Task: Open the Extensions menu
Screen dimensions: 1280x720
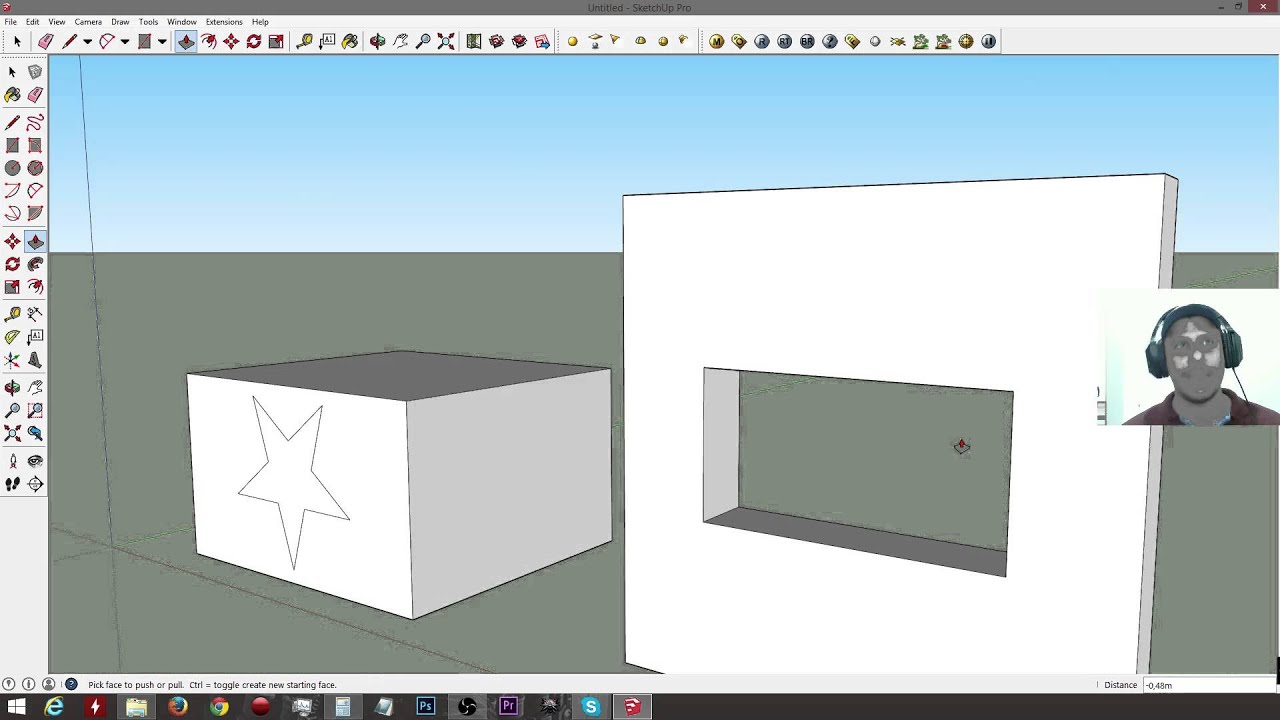Action: pyautogui.click(x=224, y=22)
